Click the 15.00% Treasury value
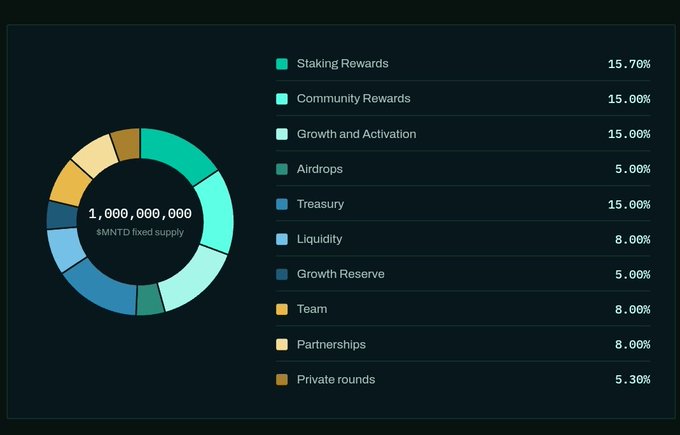Screen dimensions: 680x435 (629, 205)
